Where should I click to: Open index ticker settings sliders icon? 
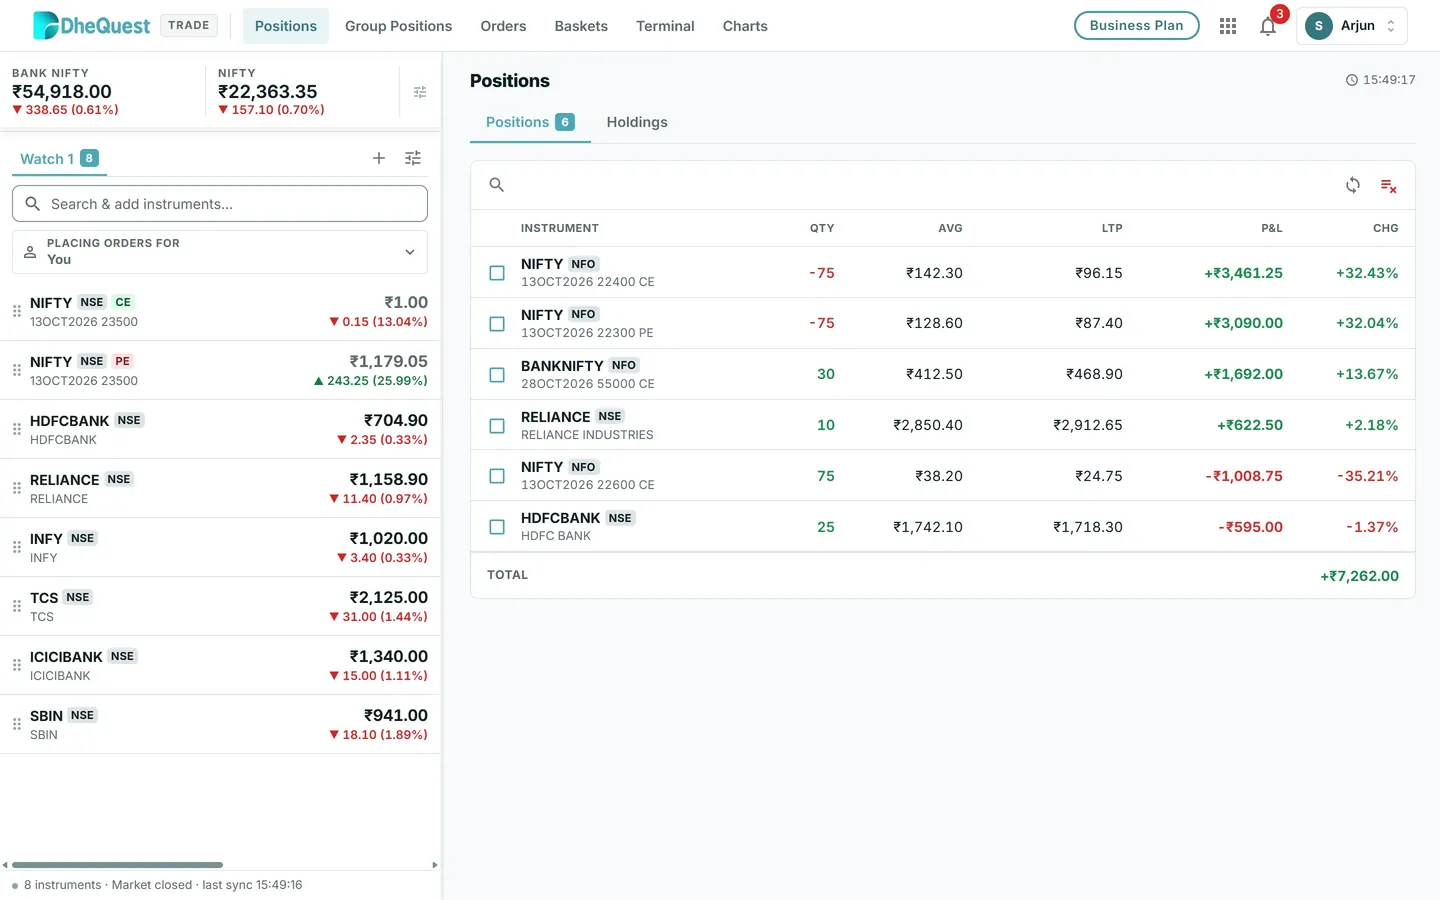(420, 92)
